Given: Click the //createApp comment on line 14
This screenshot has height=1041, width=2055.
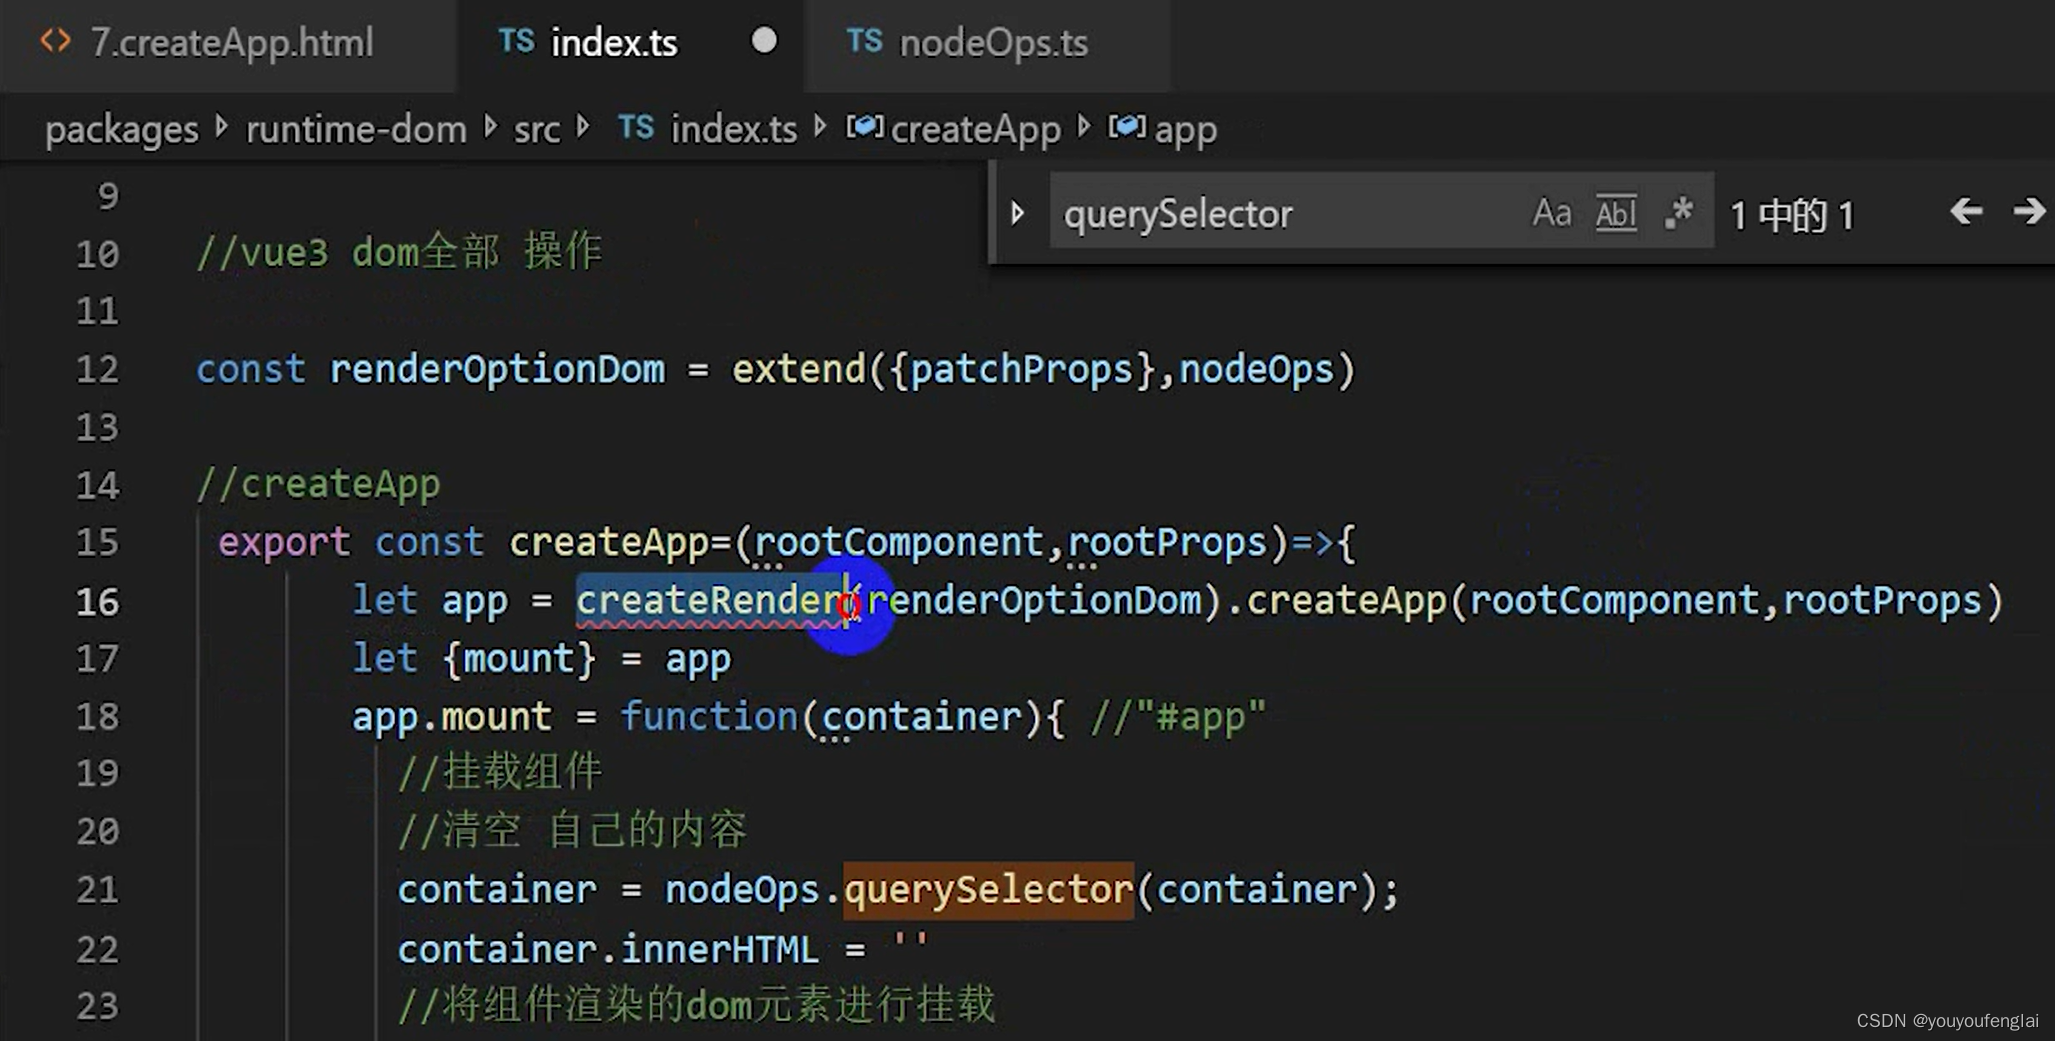Looking at the screenshot, I should (318, 485).
